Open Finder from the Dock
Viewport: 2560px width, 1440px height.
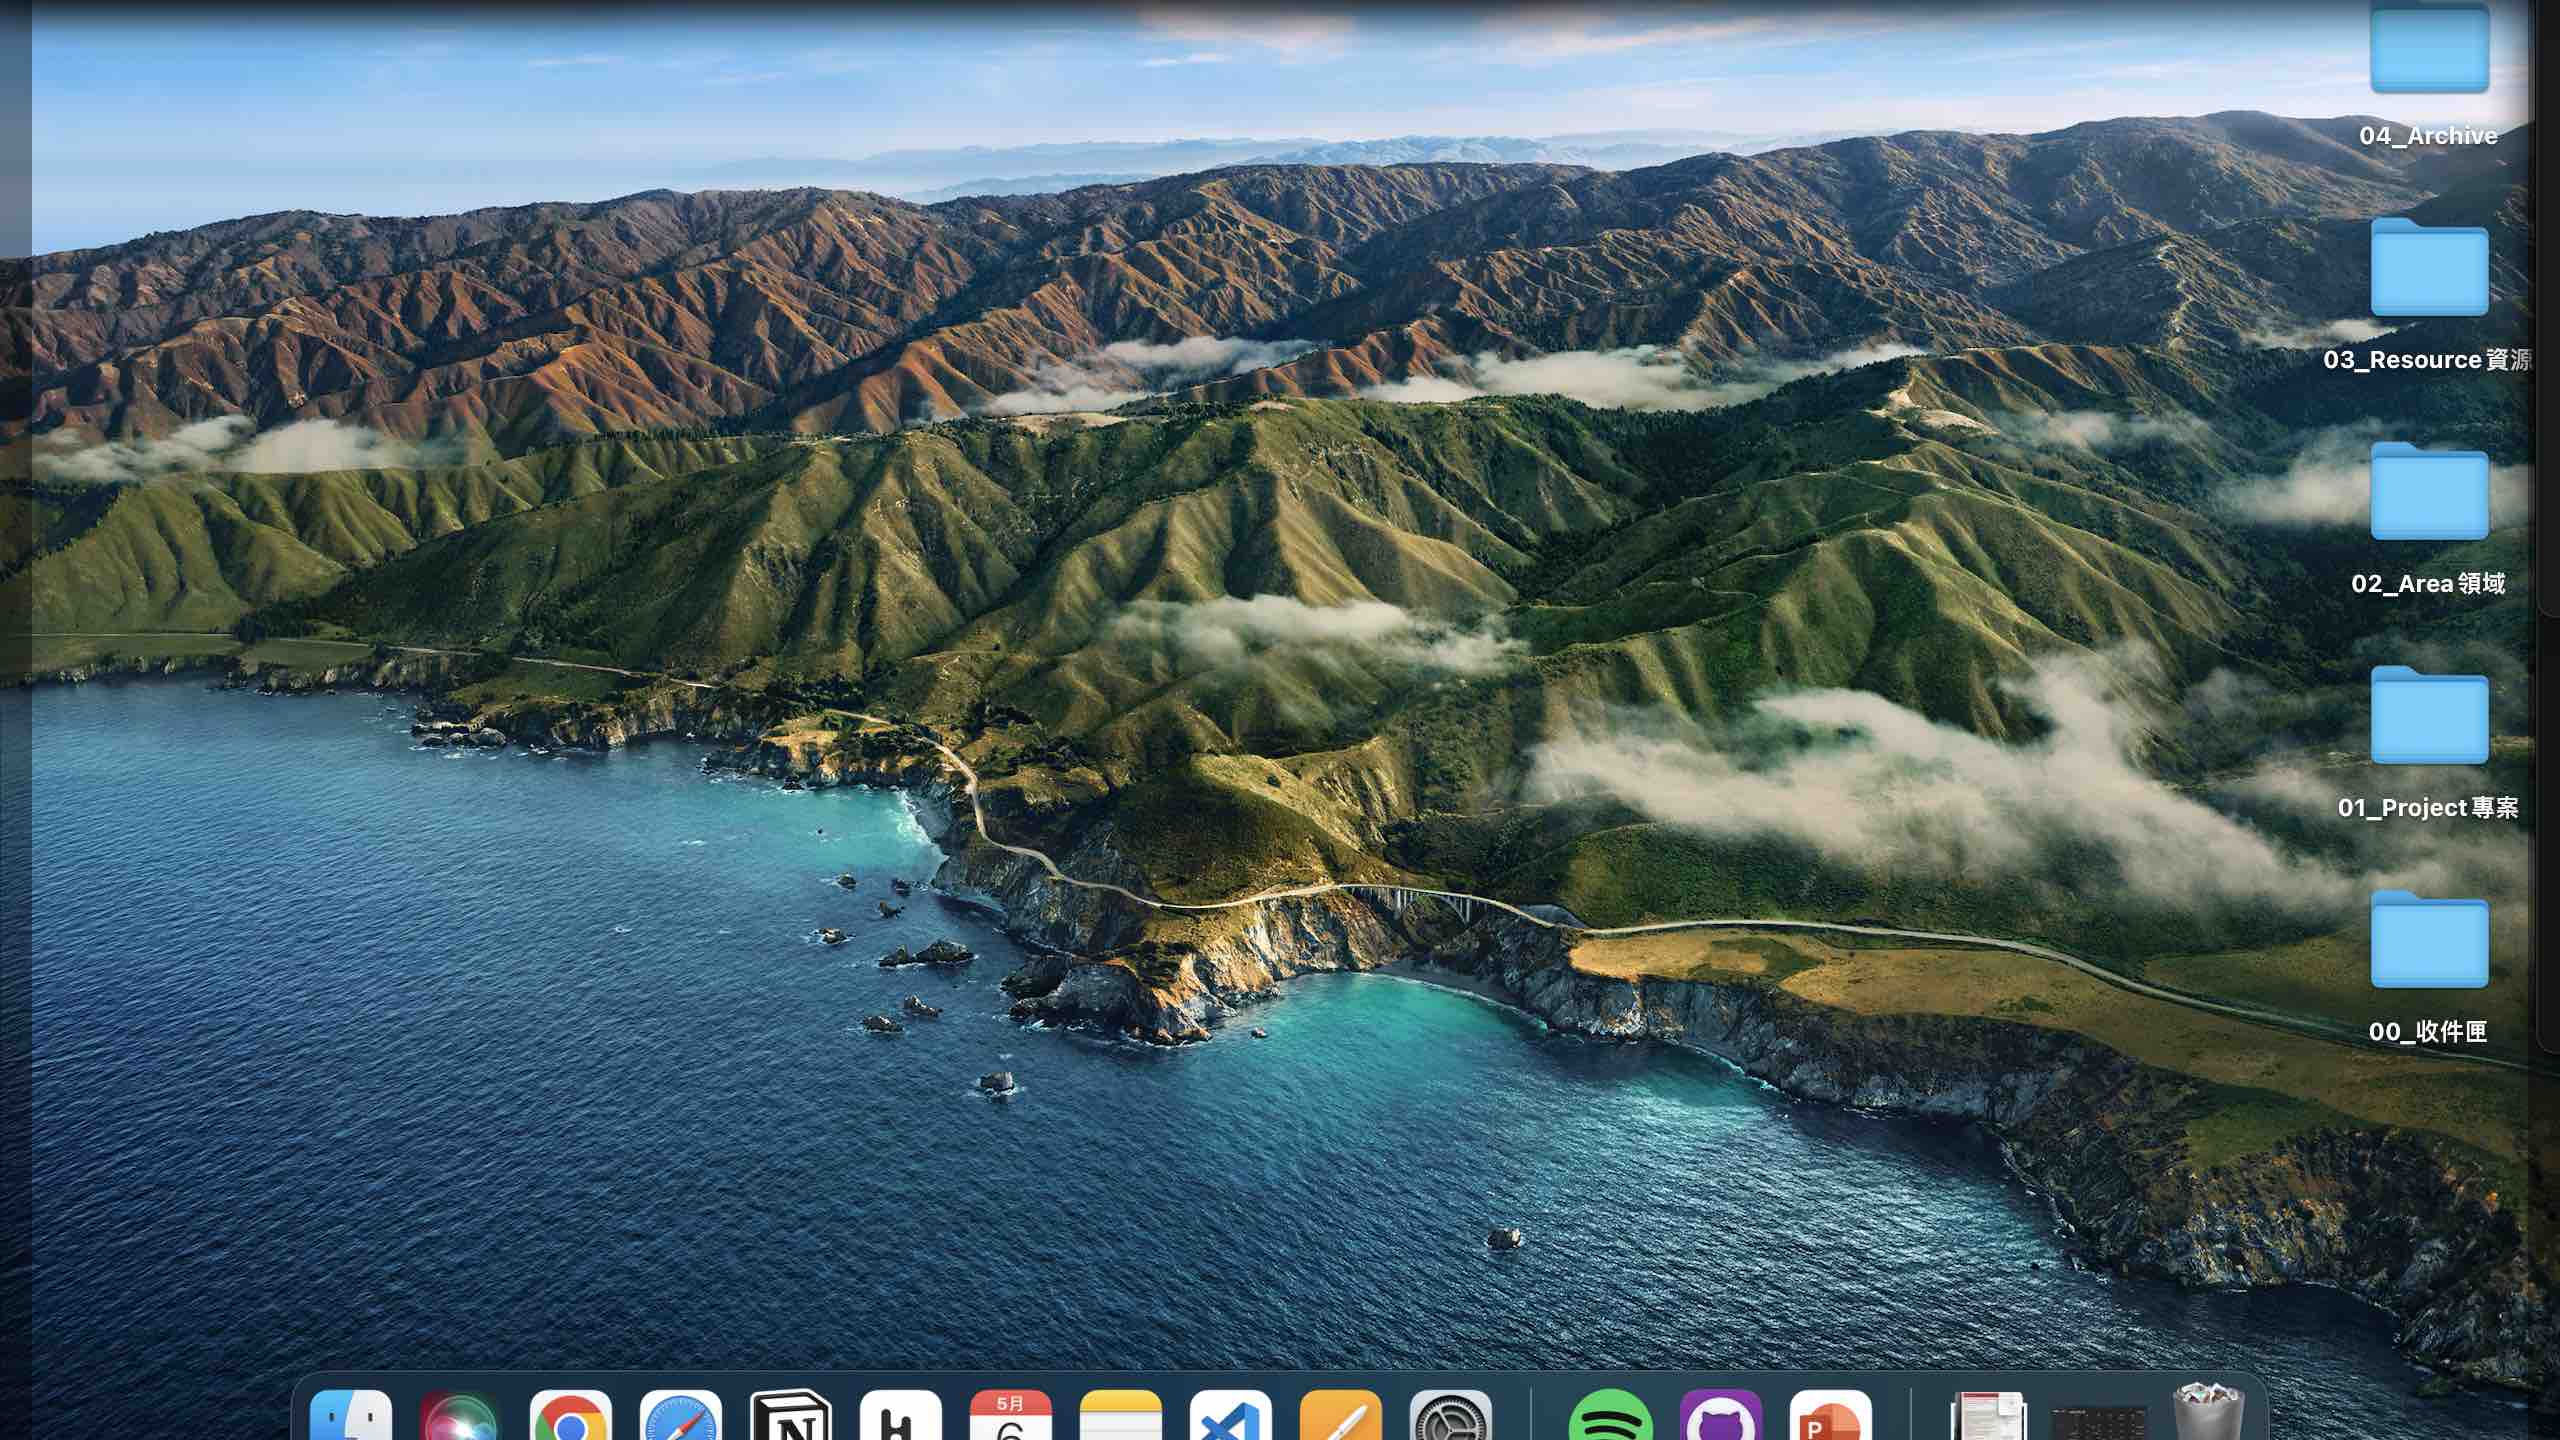pyautogui.click(x=351, y=1415)
